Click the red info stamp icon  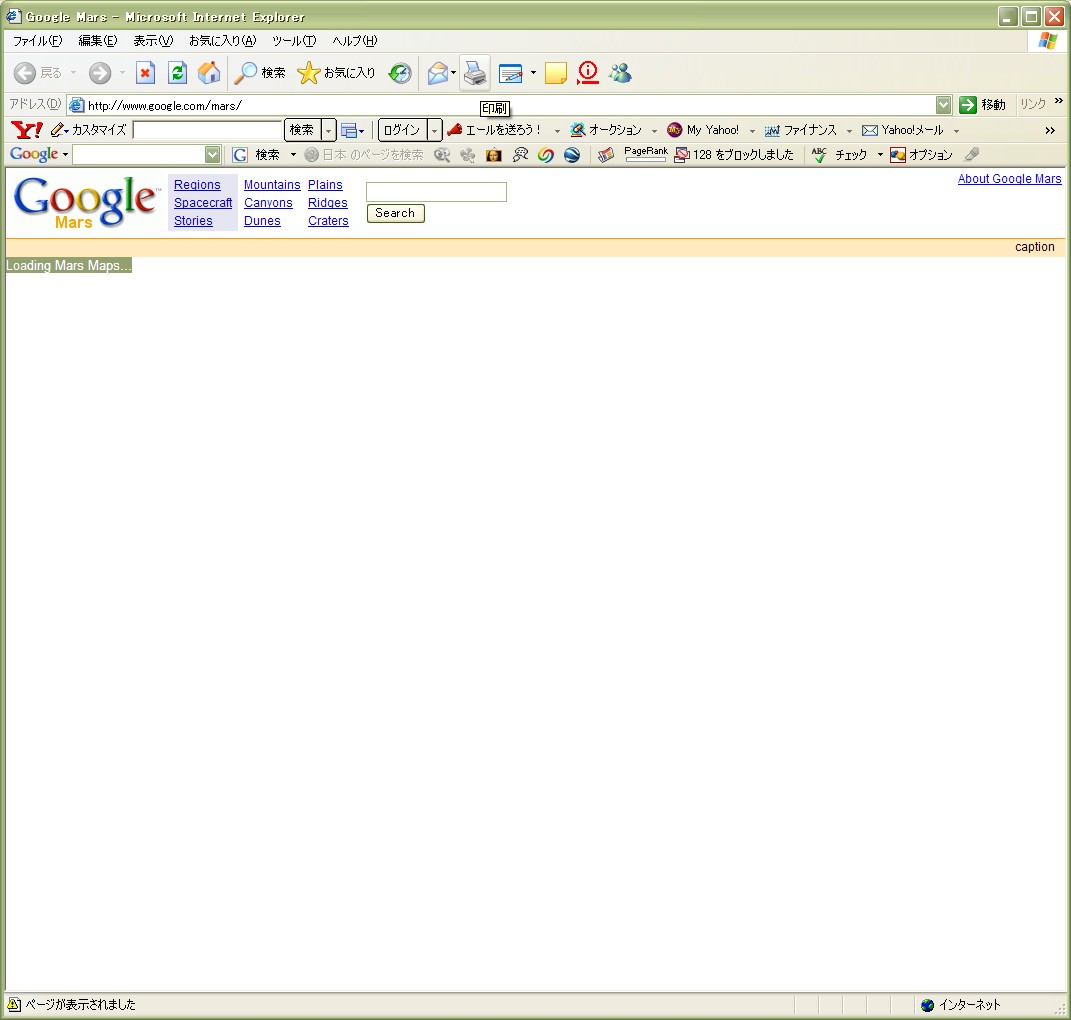tap(587, 72)
